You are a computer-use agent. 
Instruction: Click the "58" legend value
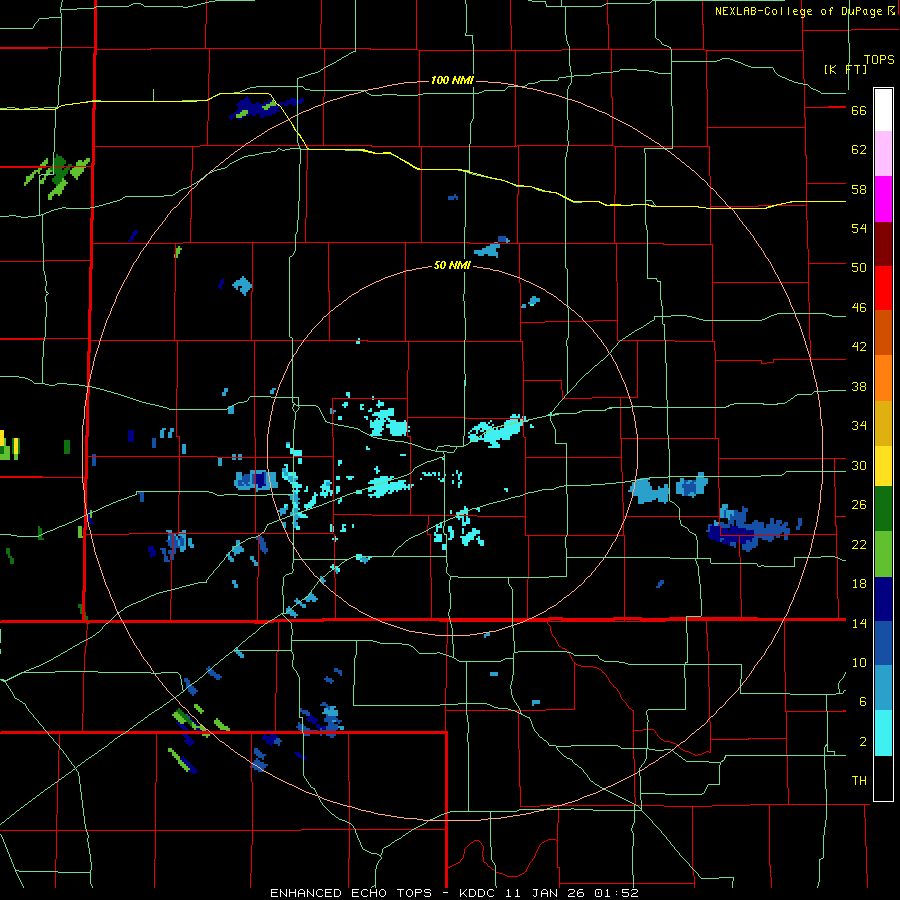pyautogui.click(x=859, y=189)
